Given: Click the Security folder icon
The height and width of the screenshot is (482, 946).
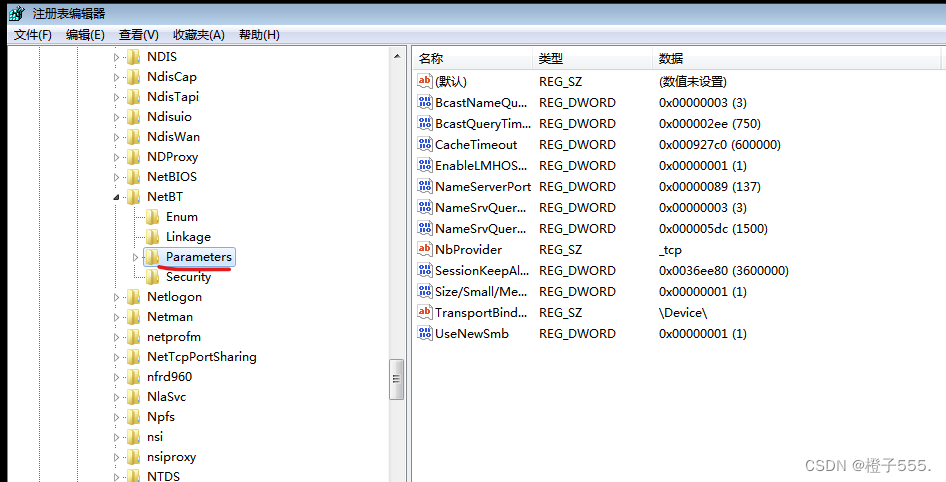Looking at the screenshot, I should pos(153,277).
